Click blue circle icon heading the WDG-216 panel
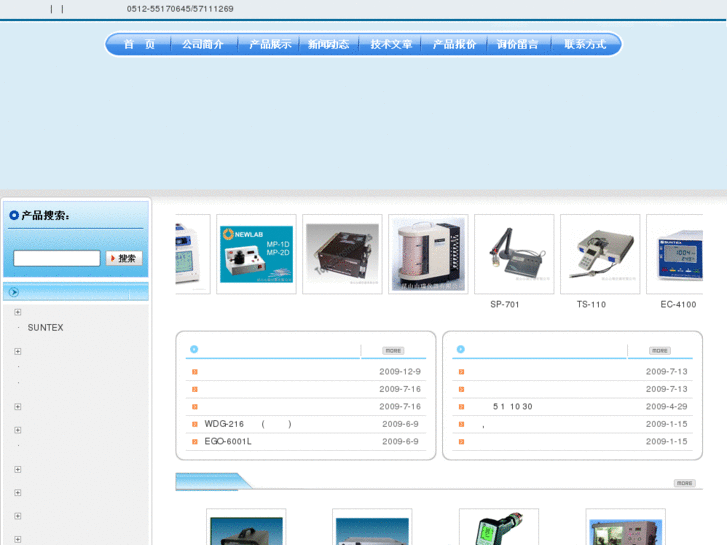 pos(194,349)
